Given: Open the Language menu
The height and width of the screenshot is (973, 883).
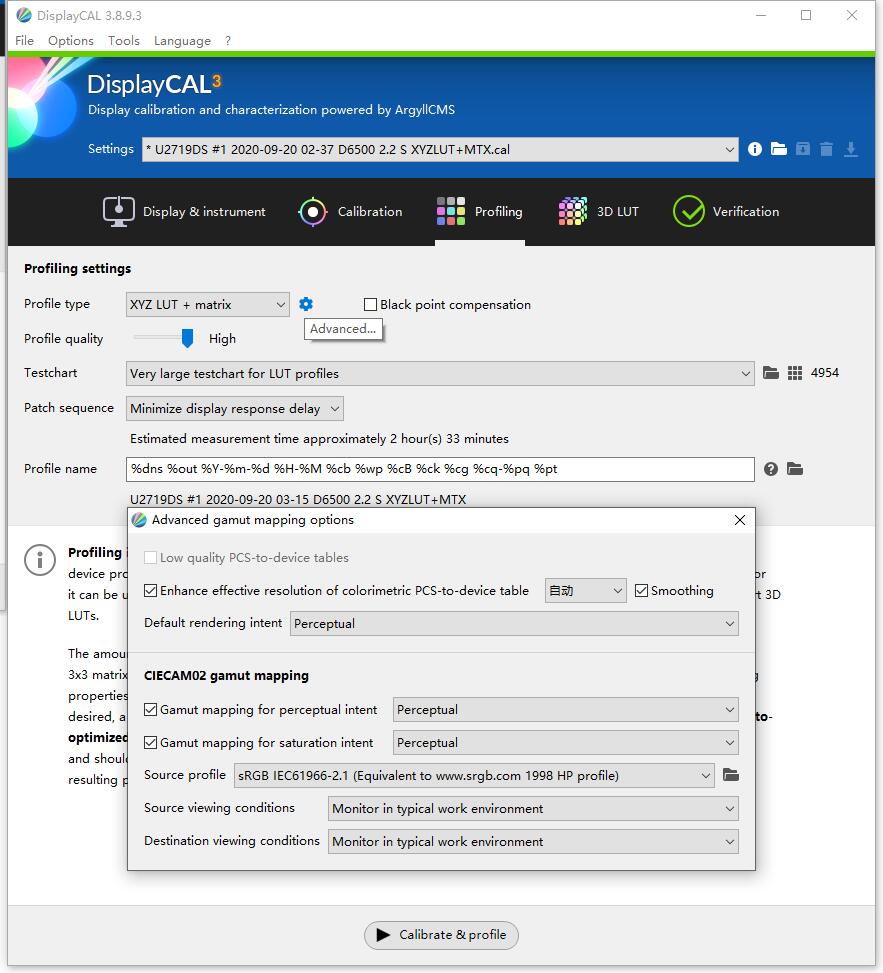Looking at the screenshot, I should [x=182, y=40].
